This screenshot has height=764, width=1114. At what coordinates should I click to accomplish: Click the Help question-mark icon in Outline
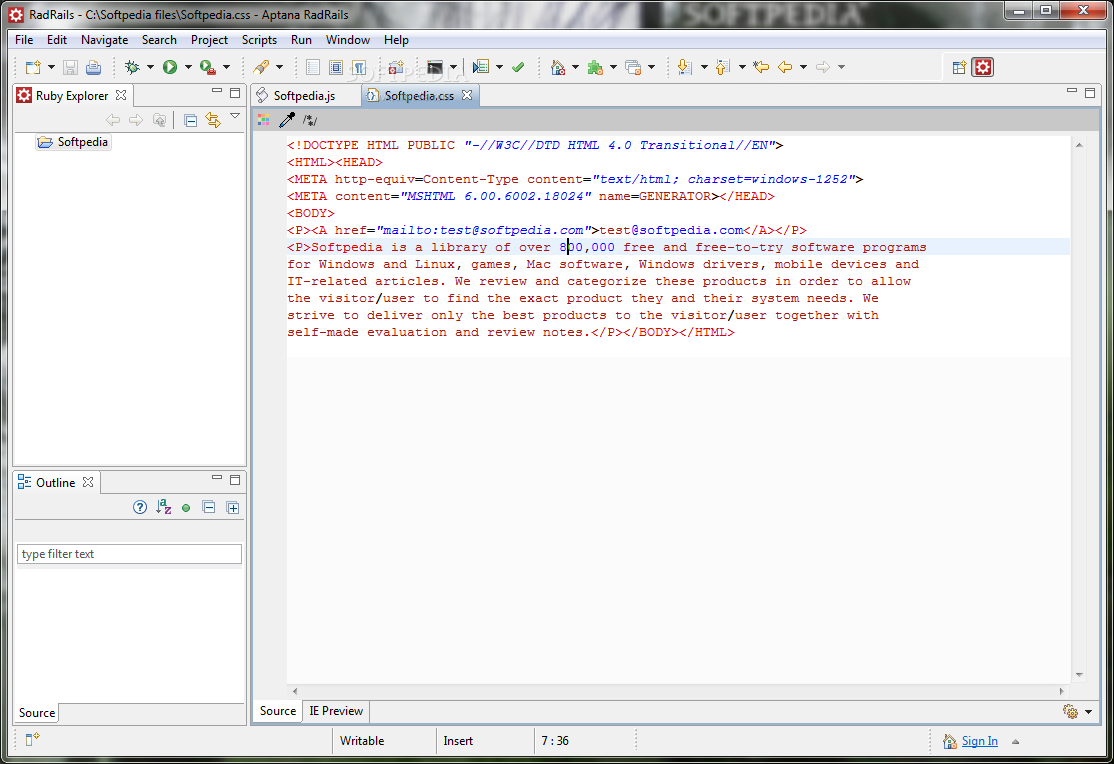pyautogui.click(x=140, y=507)
